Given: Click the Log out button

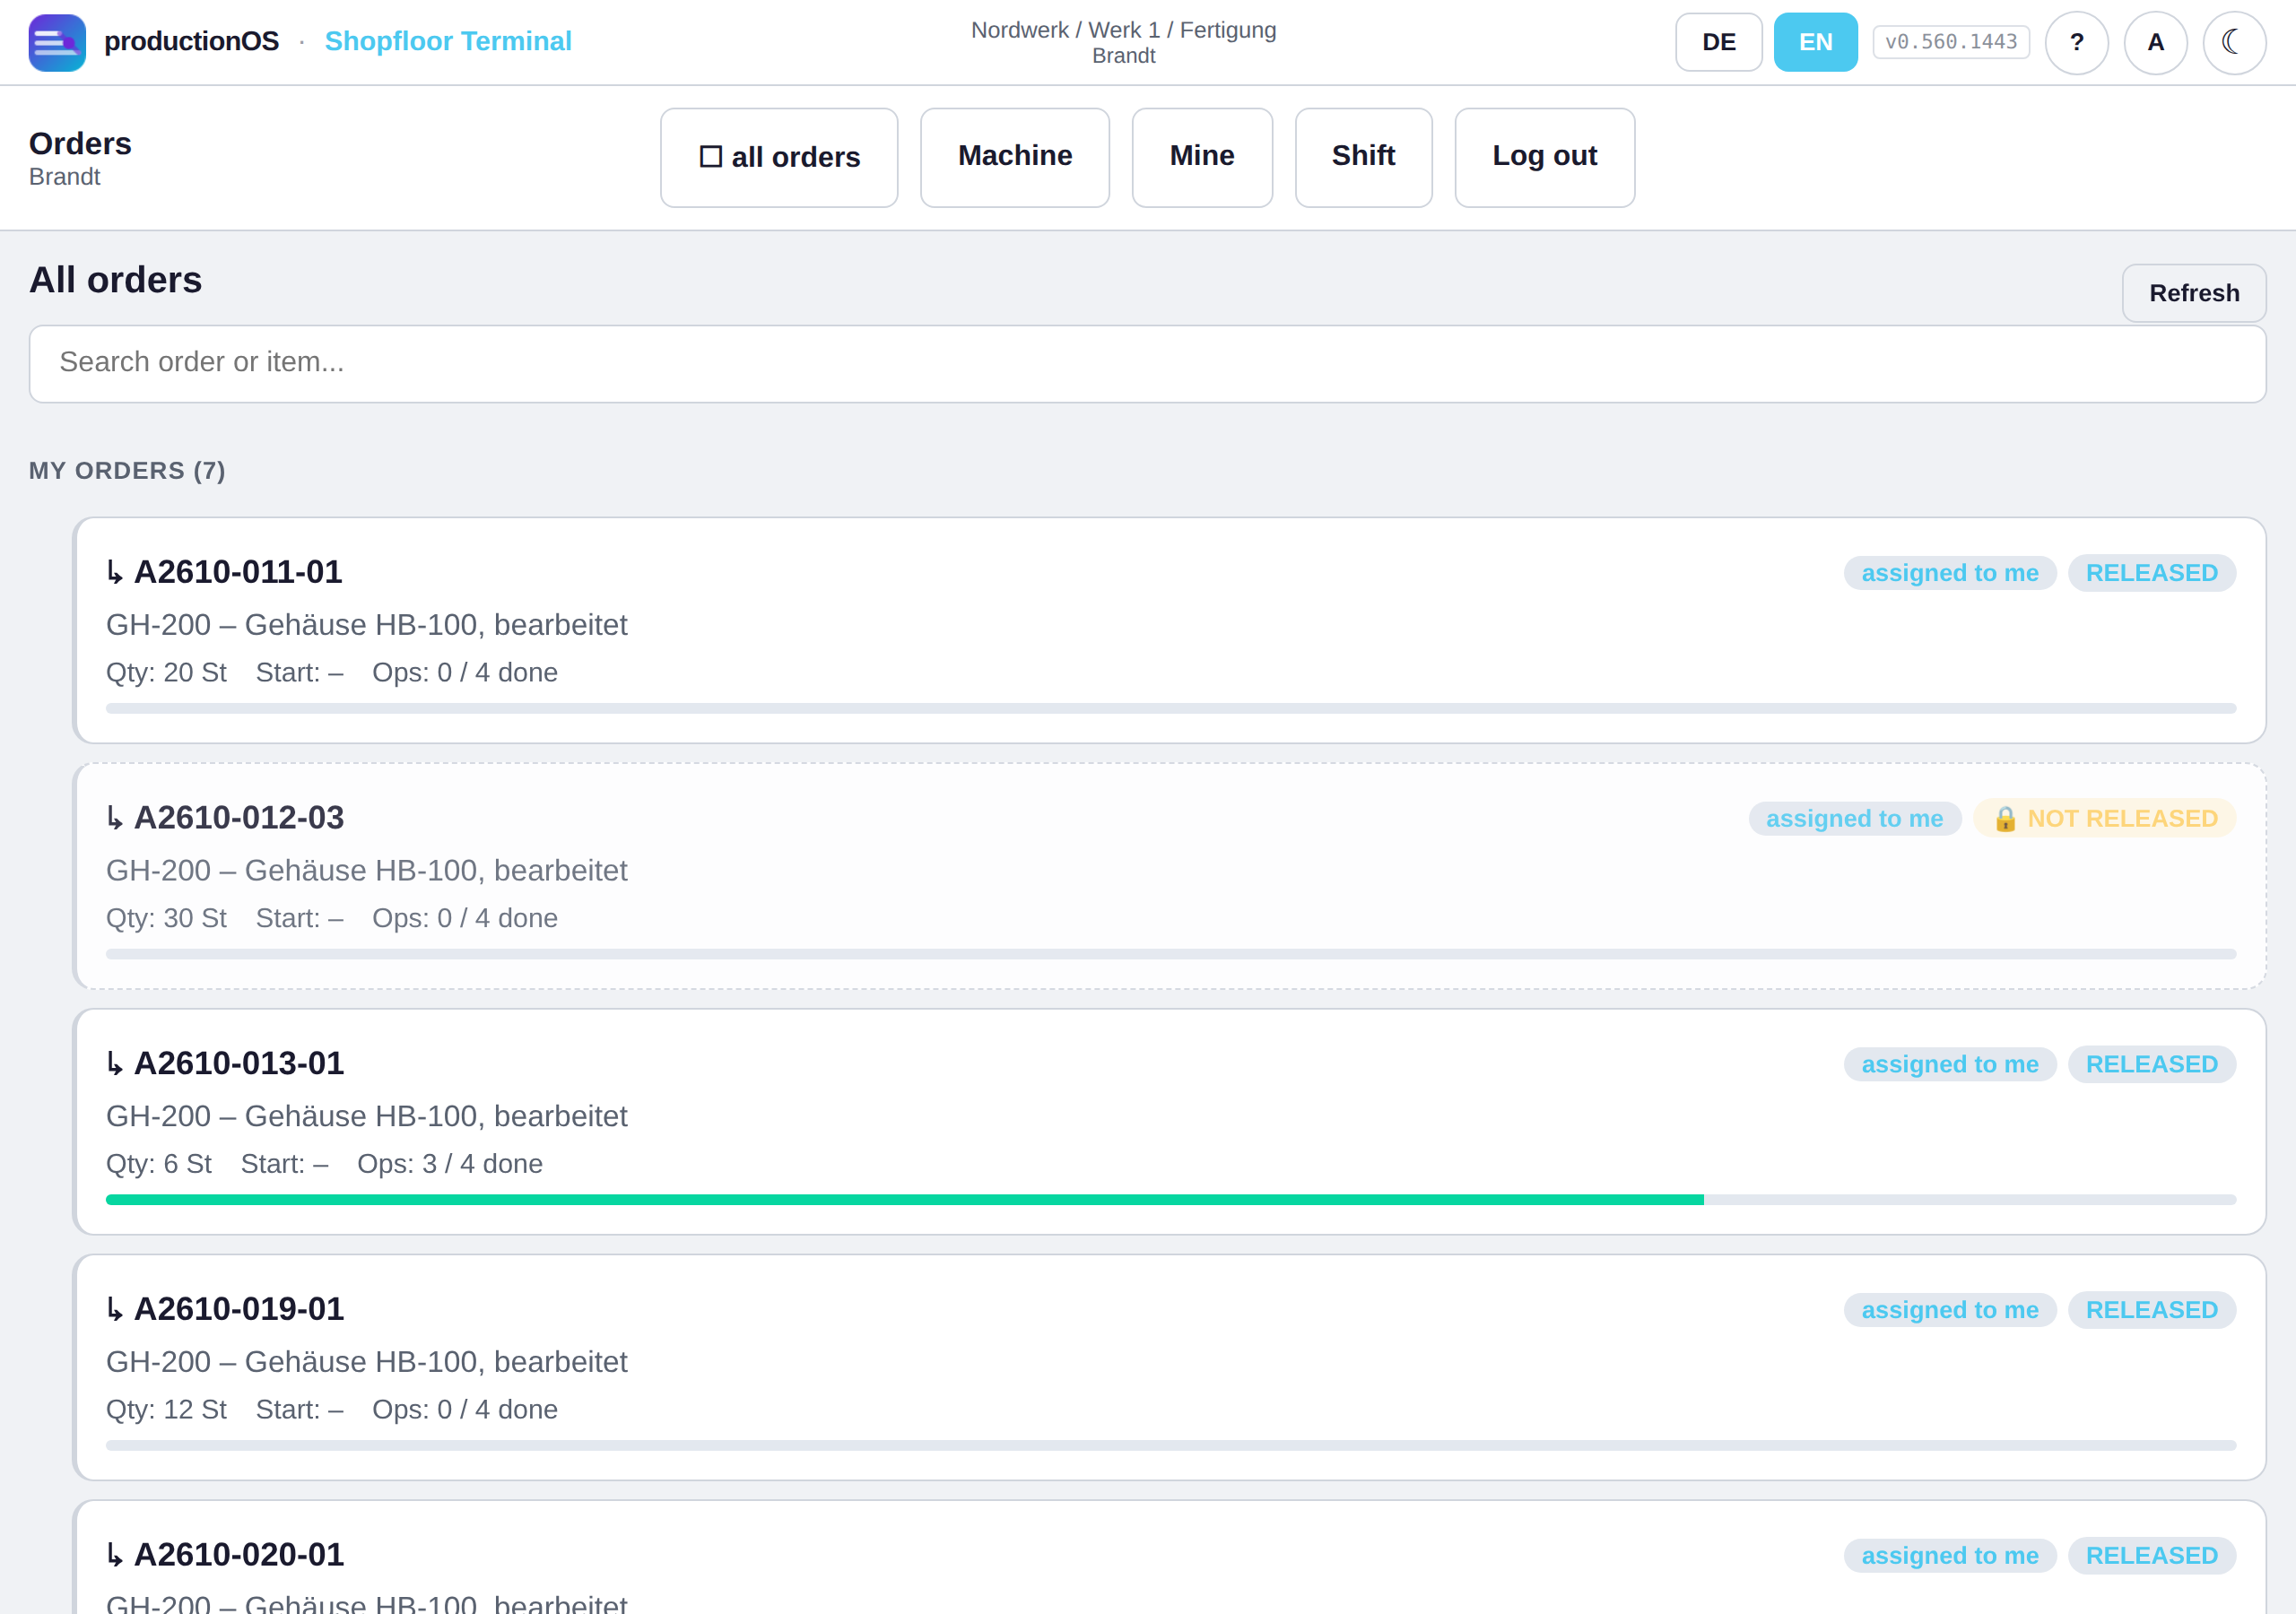Looking at the screenshot, I should coord(1544,157).
